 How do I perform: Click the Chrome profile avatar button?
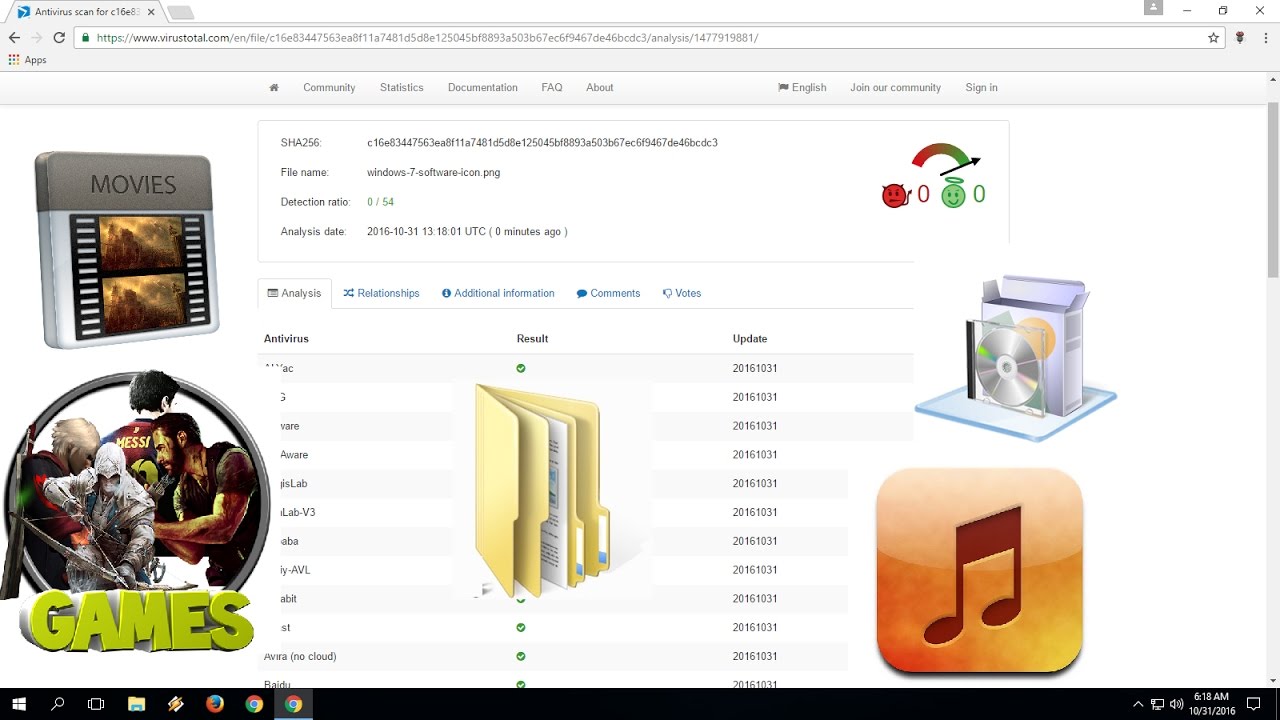point(1155,7)
